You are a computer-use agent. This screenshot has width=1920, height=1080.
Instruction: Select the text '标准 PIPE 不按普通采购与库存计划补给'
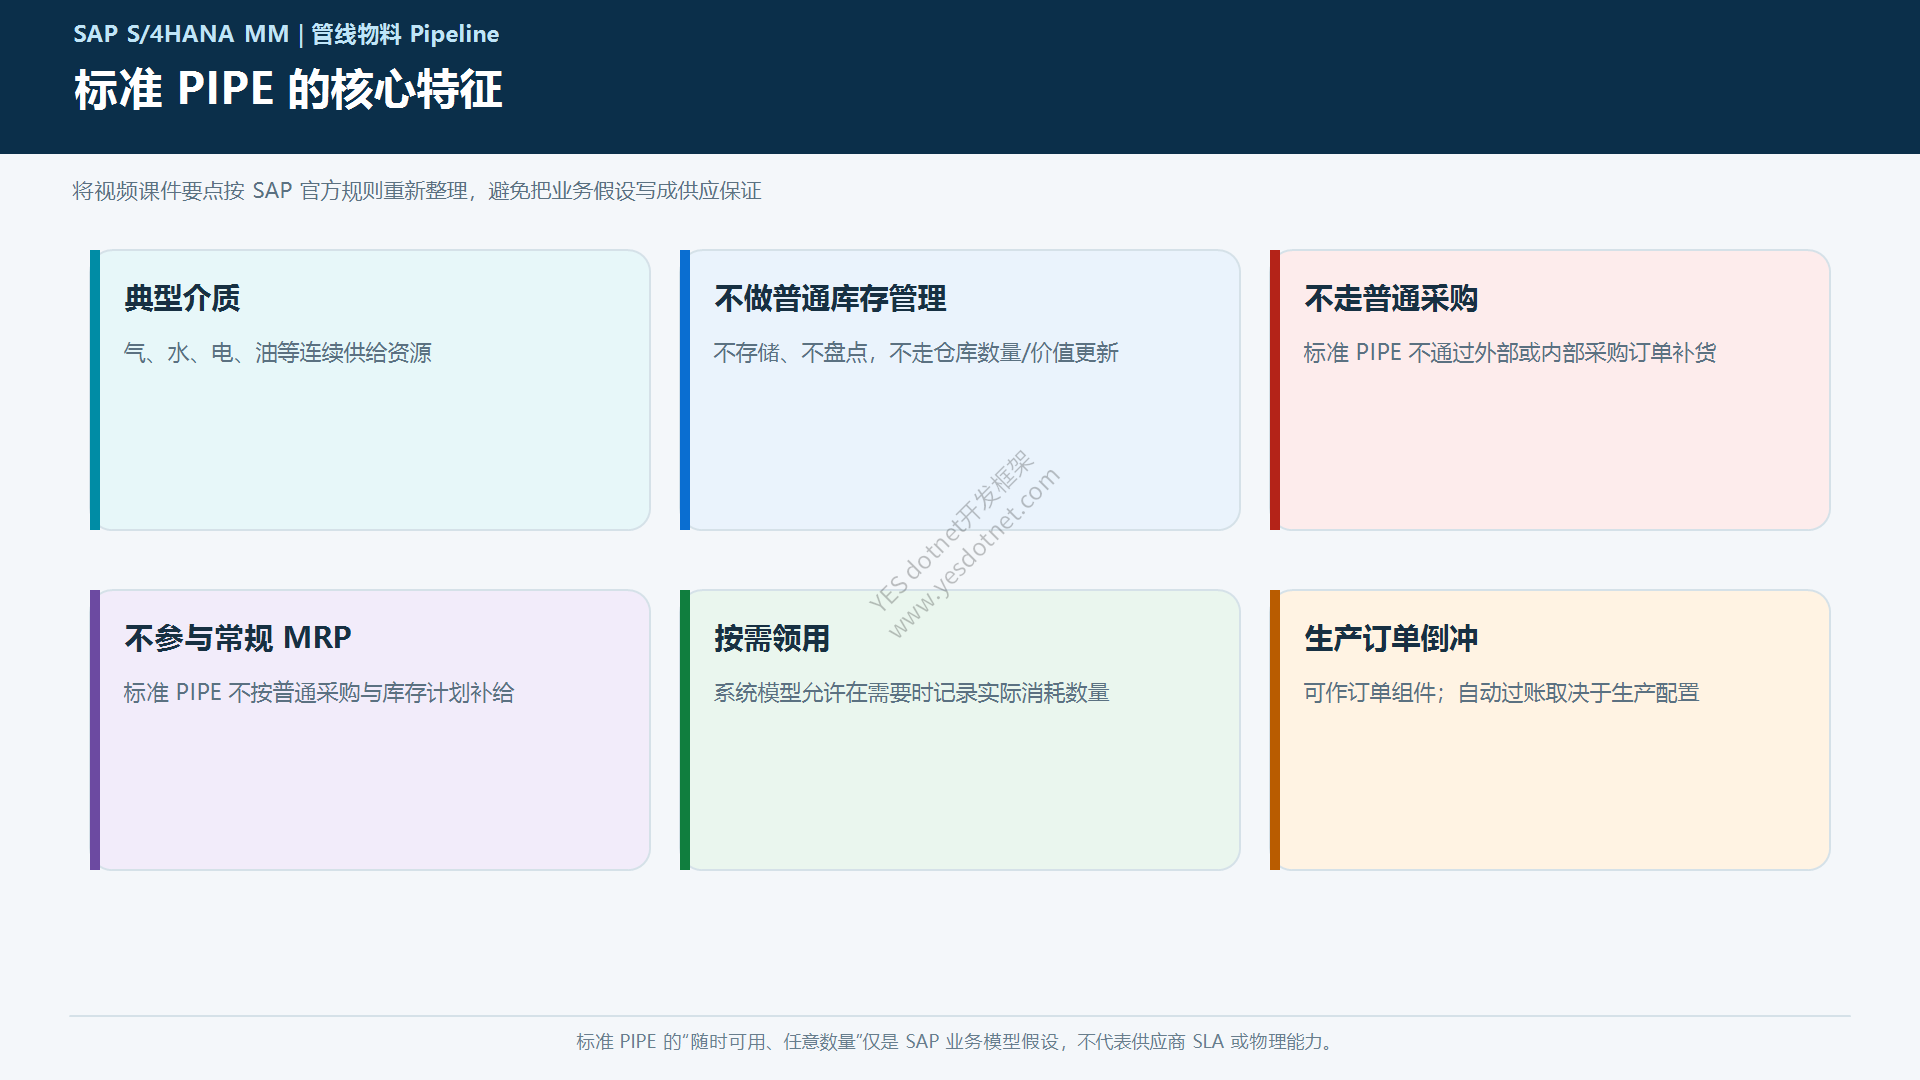point(319,693)
